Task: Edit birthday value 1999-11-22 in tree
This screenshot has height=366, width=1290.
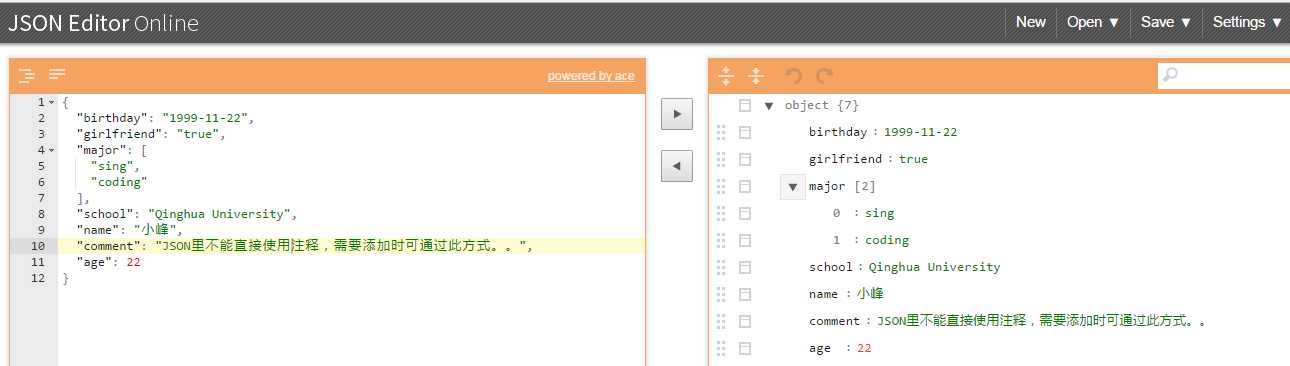Action: (x=920, y=132)
